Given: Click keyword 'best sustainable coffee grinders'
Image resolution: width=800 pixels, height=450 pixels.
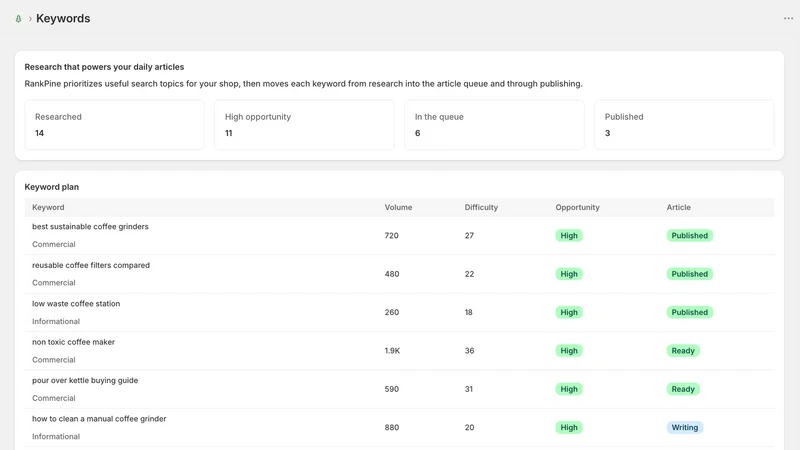Looking at the screenshot, I should (x=90, y=227).
